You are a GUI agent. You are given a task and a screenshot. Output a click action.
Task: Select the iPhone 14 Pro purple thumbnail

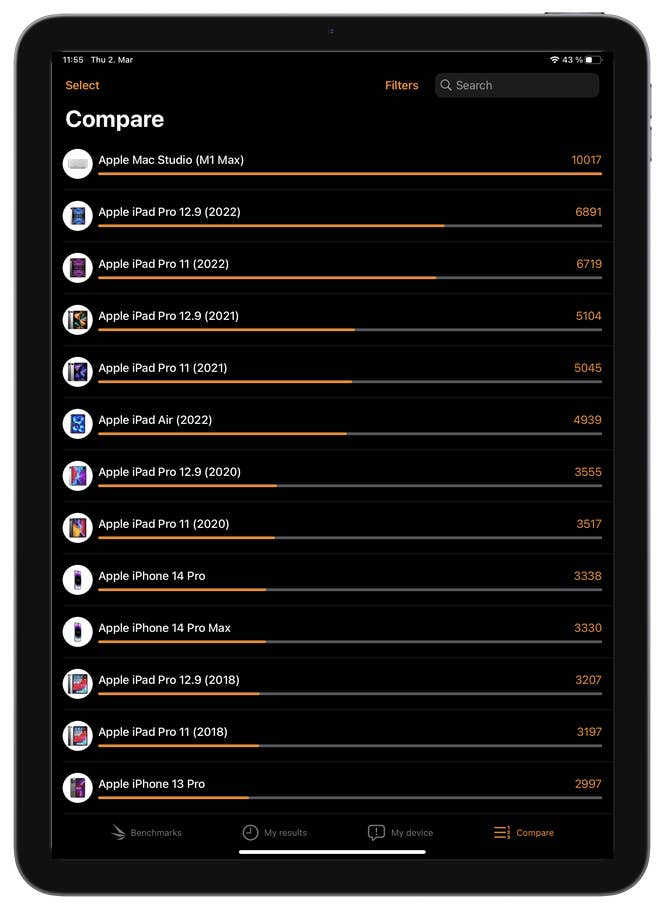tap(77, 579)
